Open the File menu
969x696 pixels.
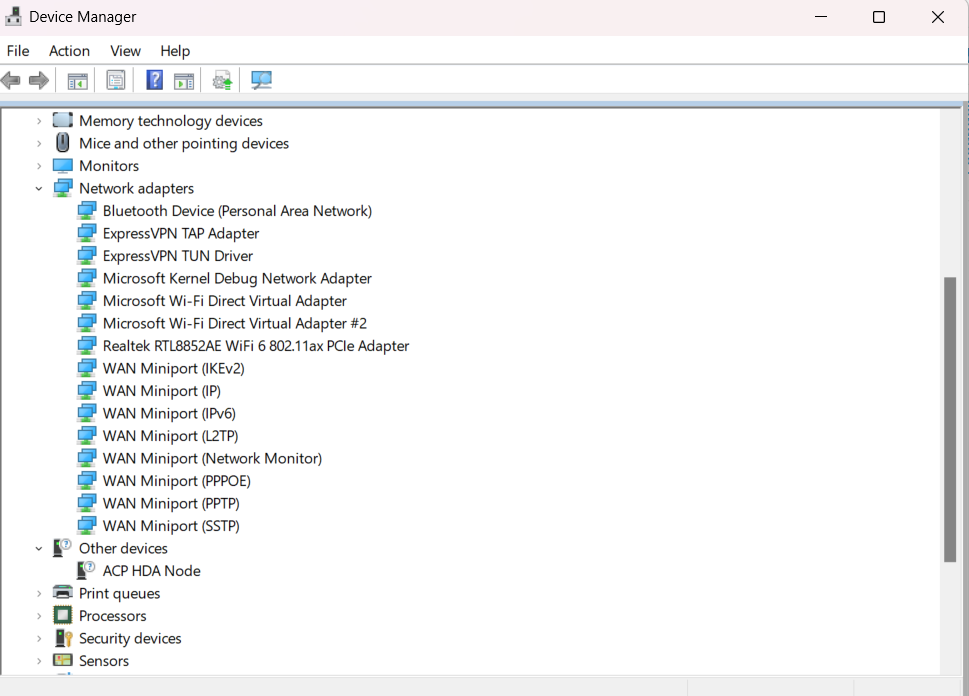point(18,51)
